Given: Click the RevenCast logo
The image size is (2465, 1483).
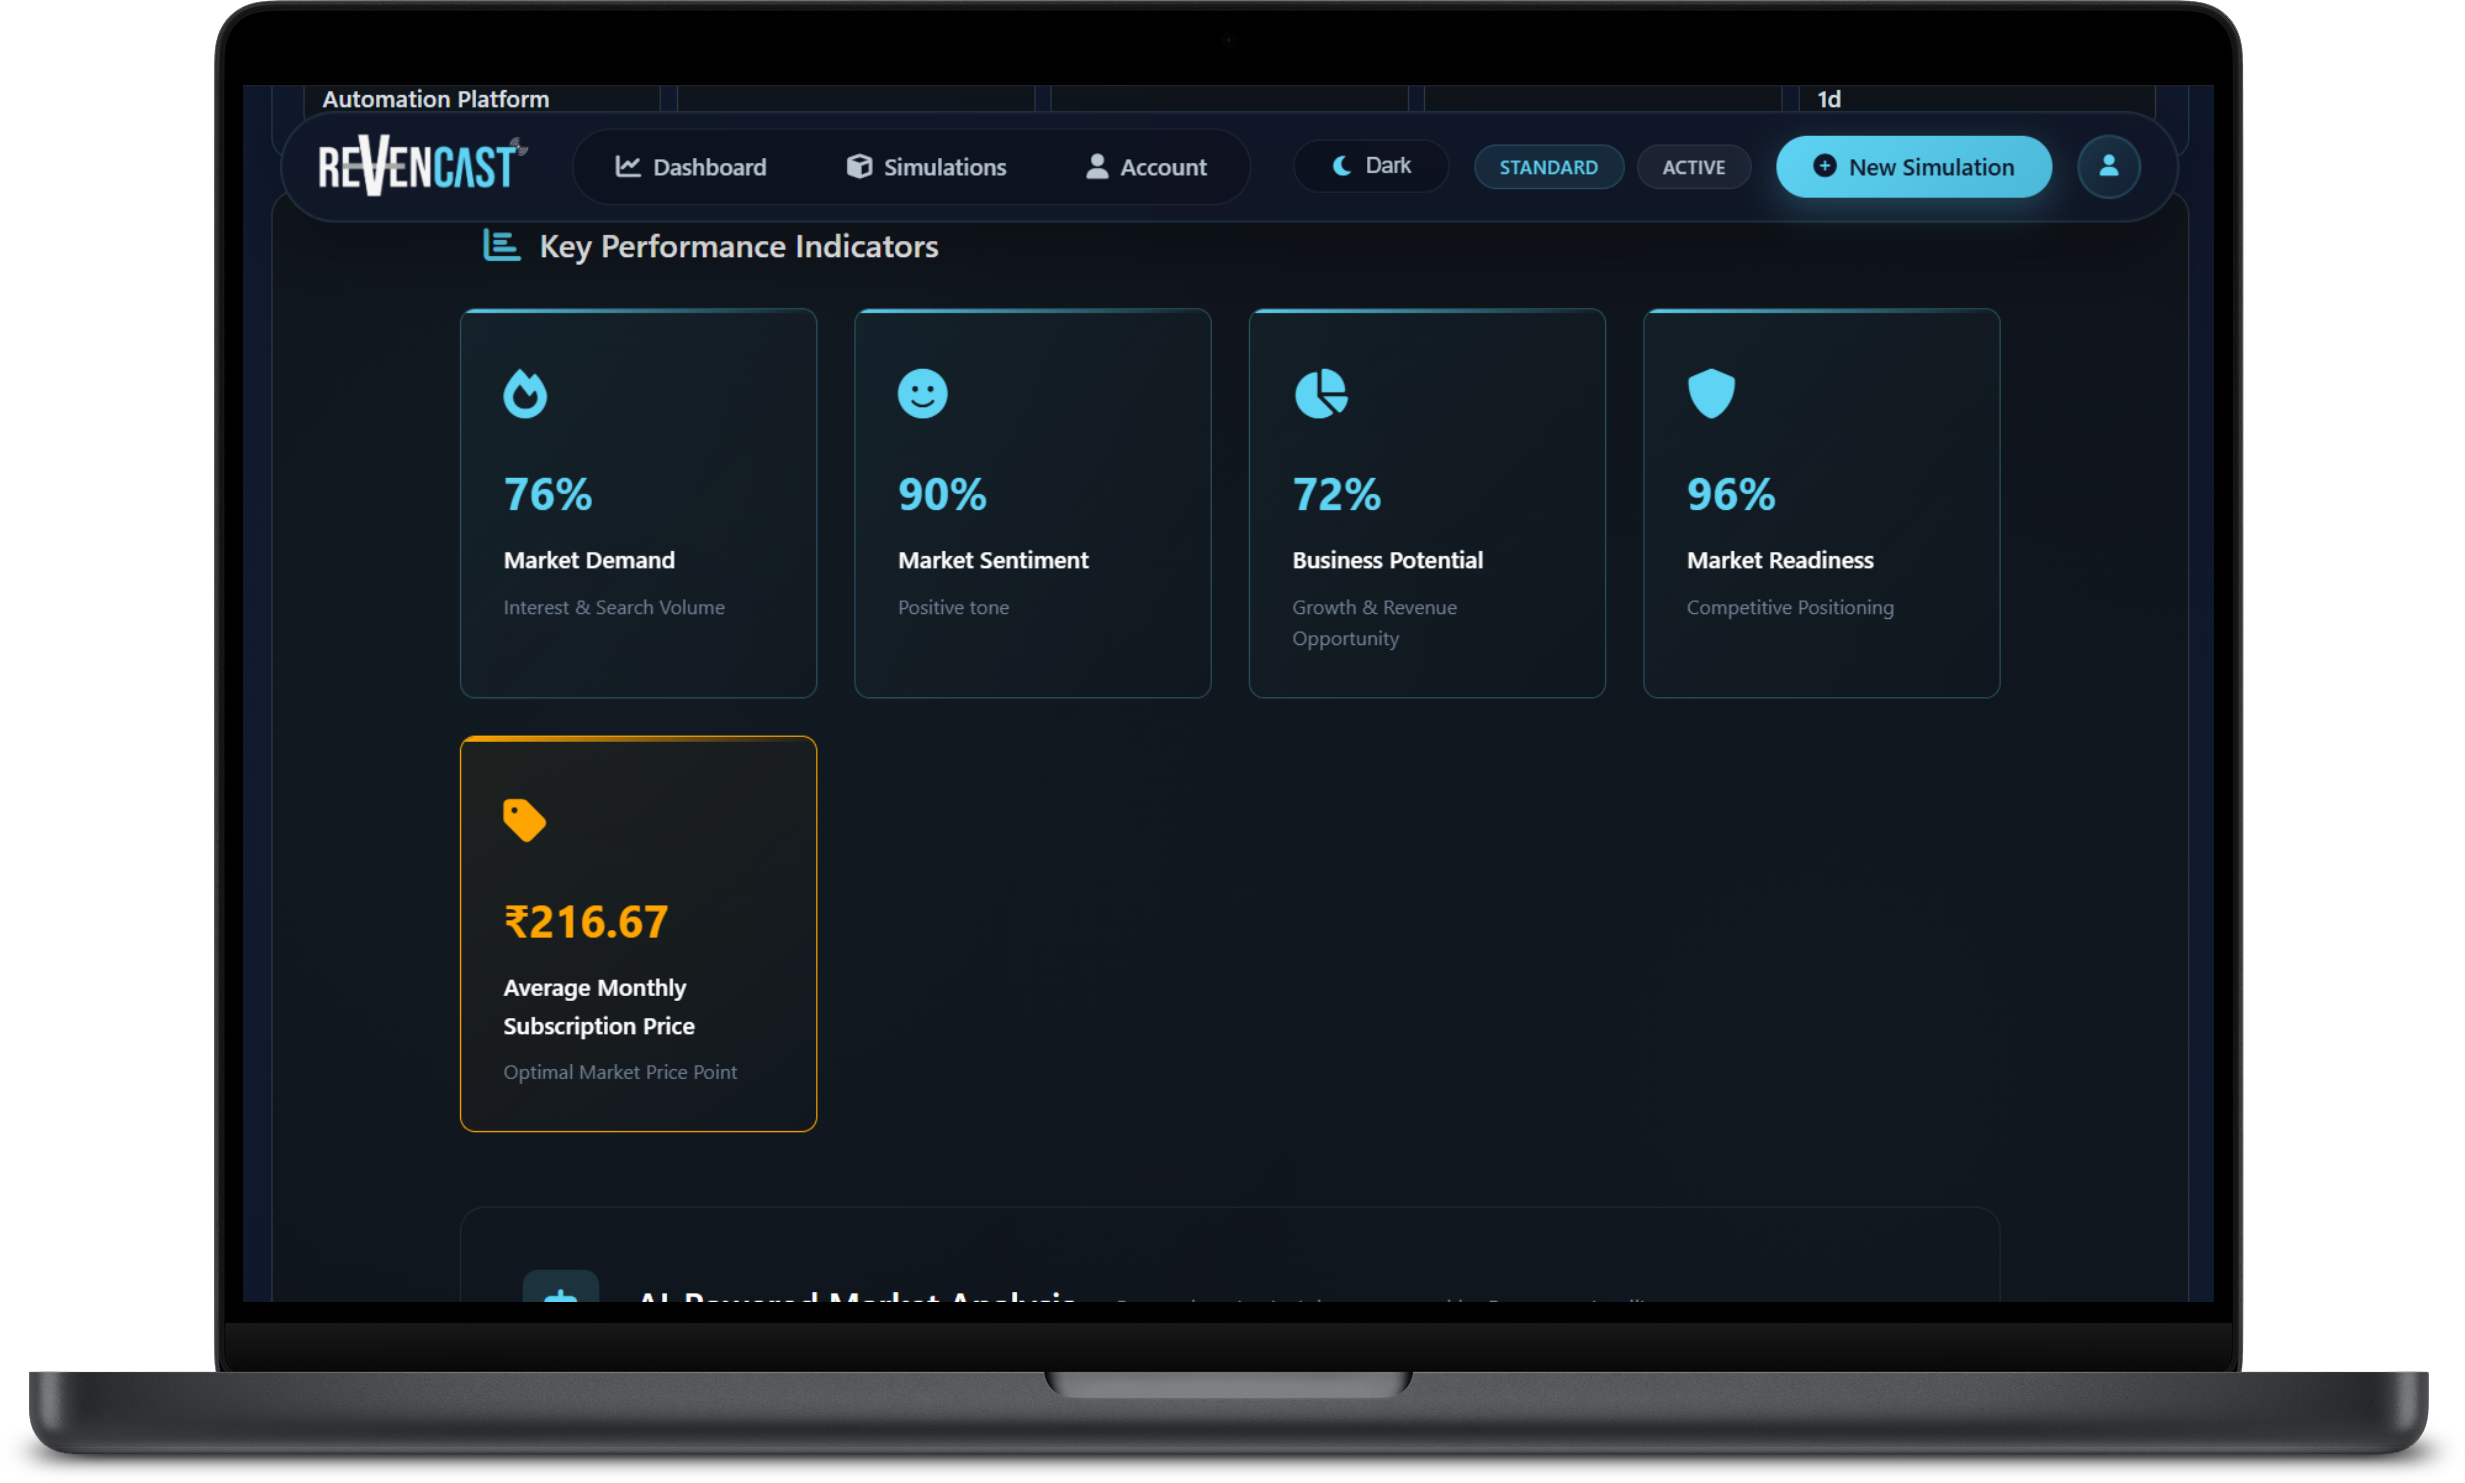Looking at the screenshot, I should point(420,164).
